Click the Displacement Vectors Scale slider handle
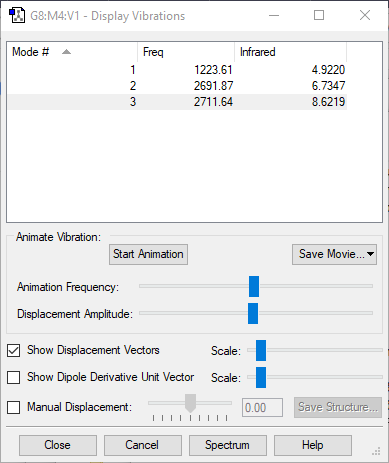The width and height of the screenshot is (389, 463). click(x=261, y=350)
